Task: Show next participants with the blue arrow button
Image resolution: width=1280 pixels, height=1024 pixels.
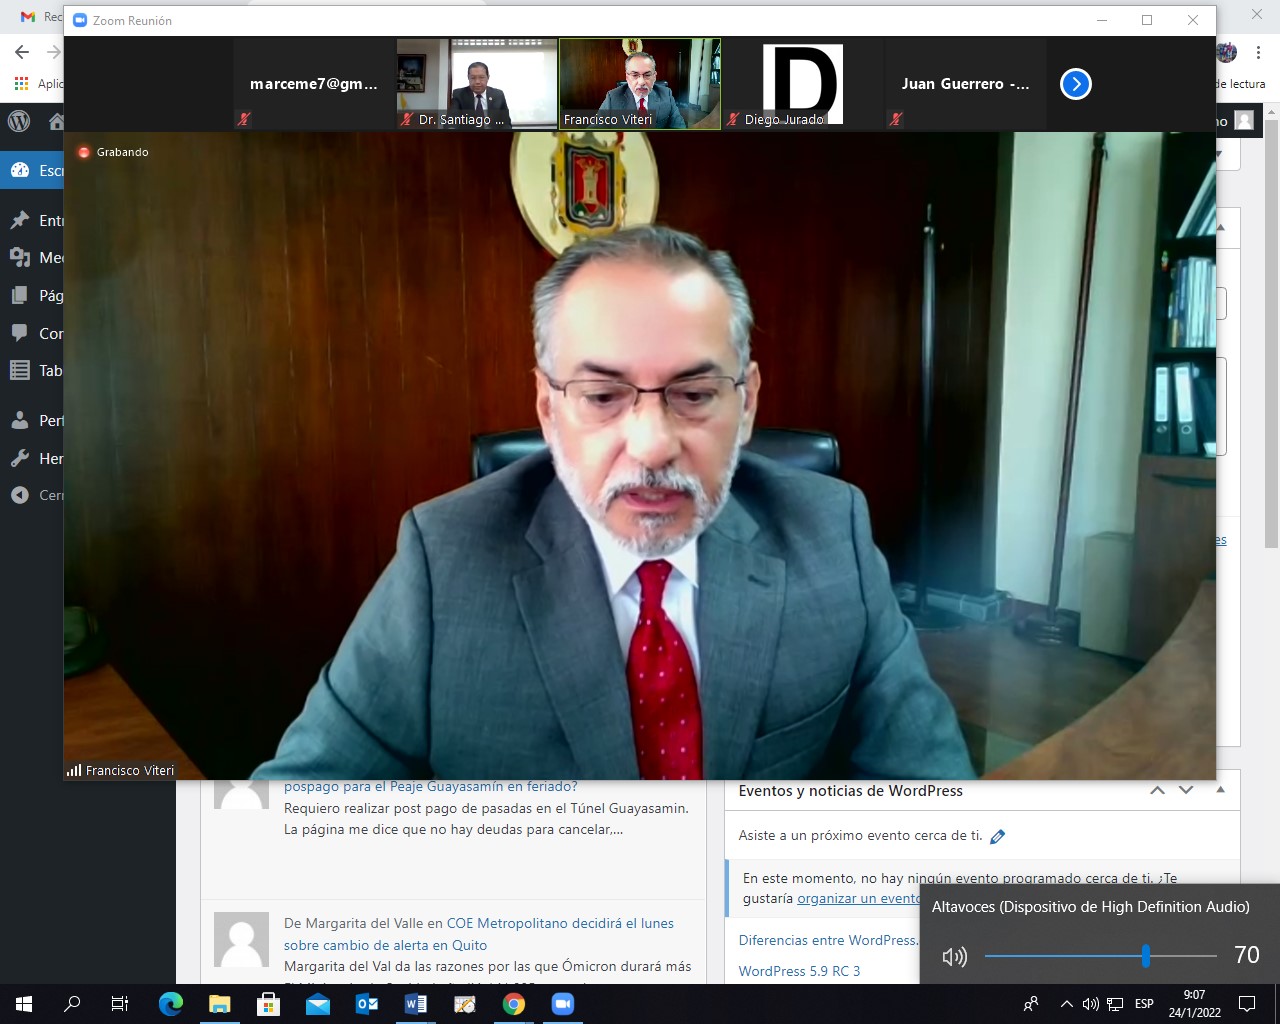Action: click(1076, 84)
